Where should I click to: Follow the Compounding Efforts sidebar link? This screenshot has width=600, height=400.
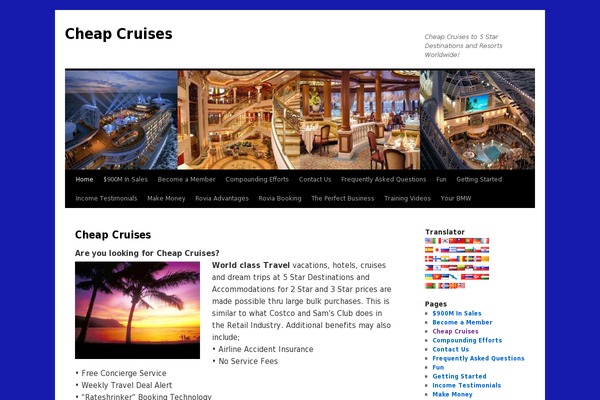coord(467,340)
